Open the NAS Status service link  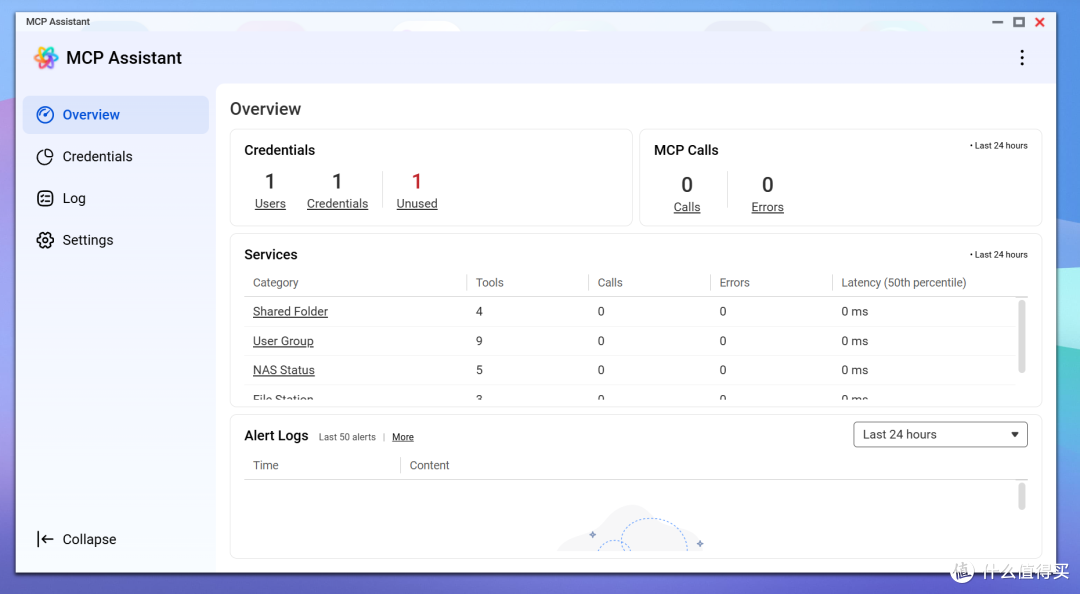coord(284,370)
